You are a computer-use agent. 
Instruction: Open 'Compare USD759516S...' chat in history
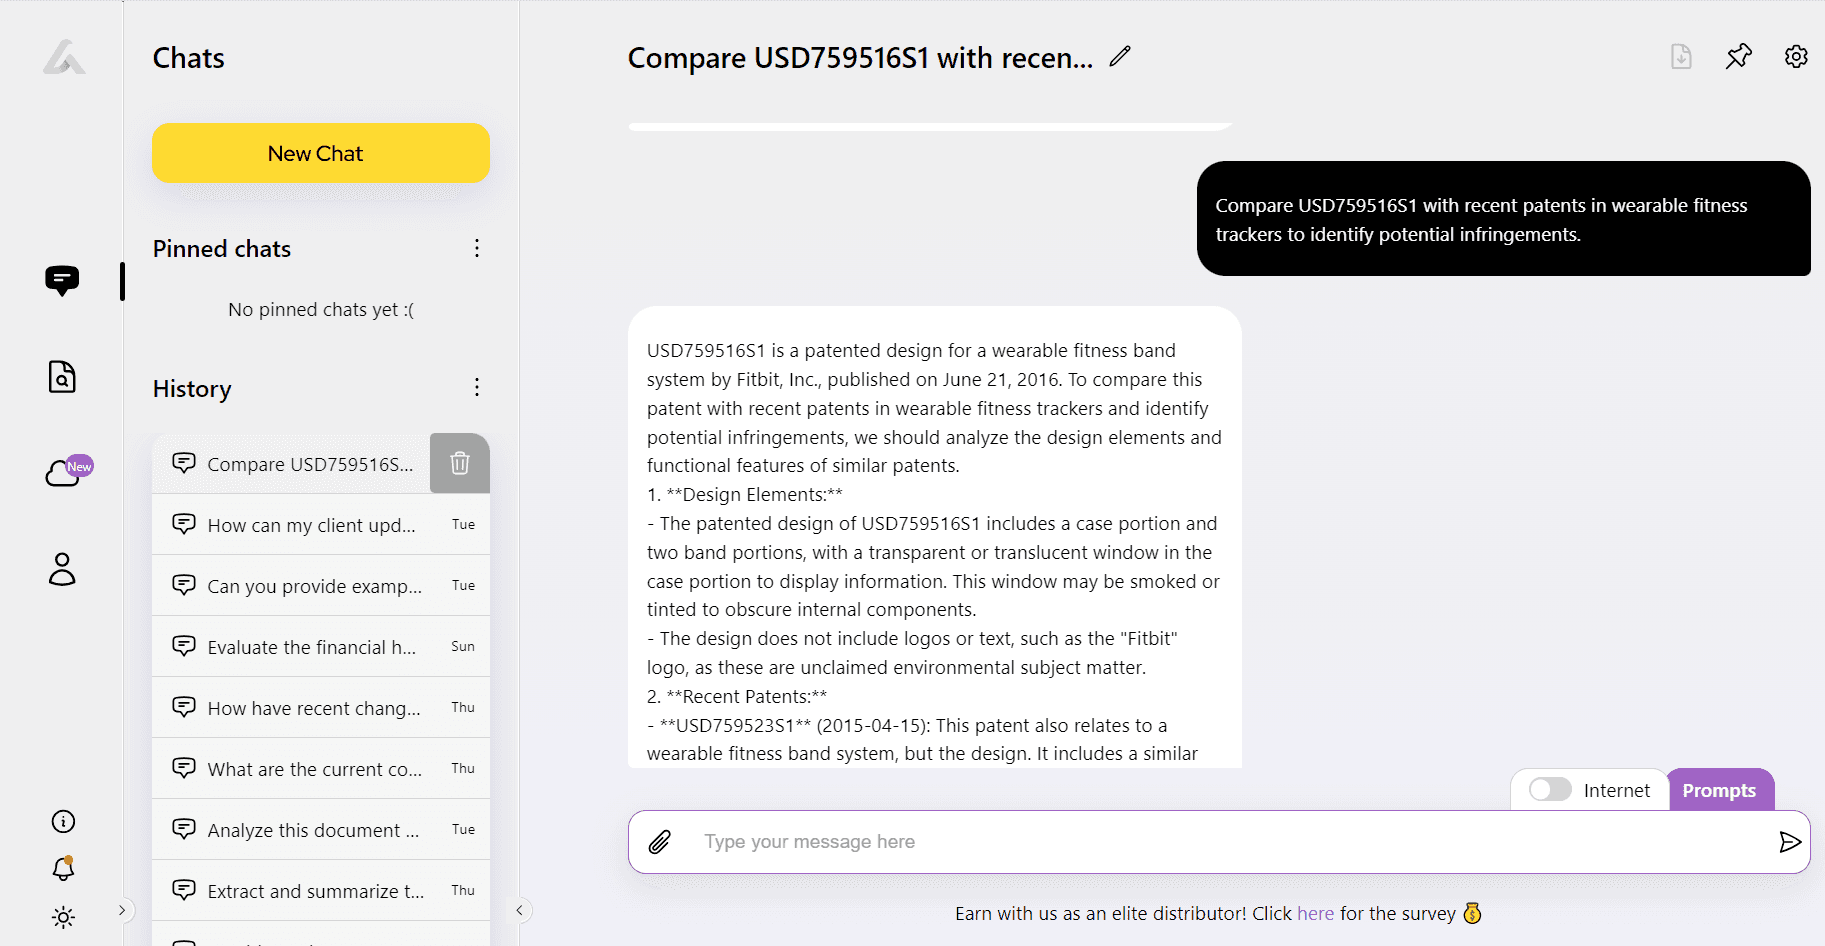click(291, 463)
